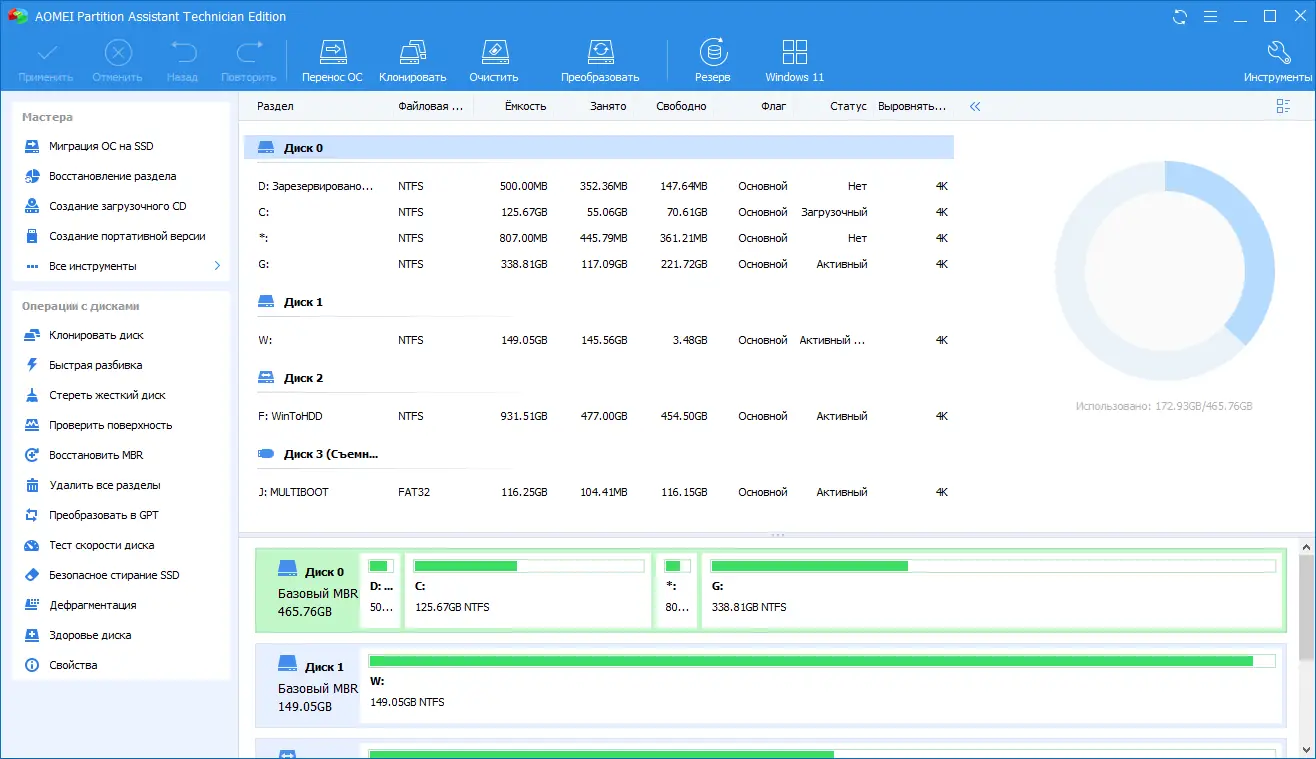Image resolution: width=1316 pixels, height=759 pixels.
Task: Open the Восстановление раздела wizard
Action: point(99,176)
